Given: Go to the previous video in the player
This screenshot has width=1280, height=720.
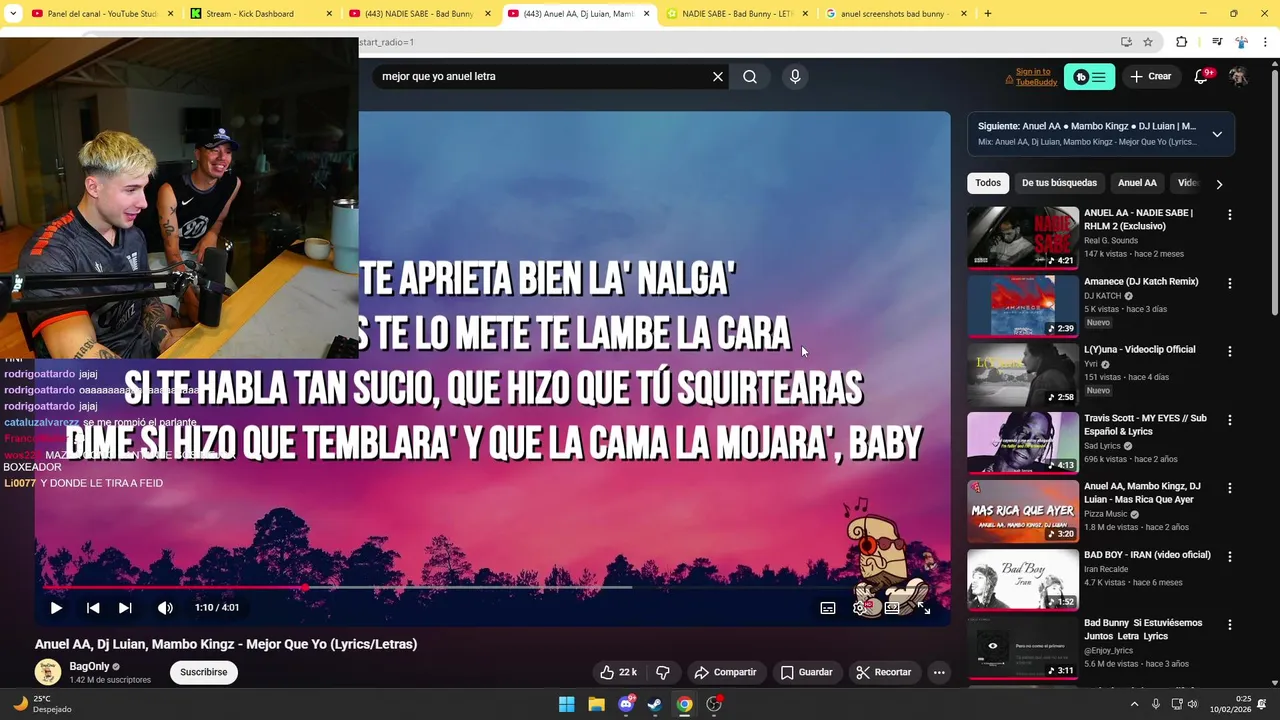Looking at the screenshot, I should pyautogui.click(x=93, y=608).
